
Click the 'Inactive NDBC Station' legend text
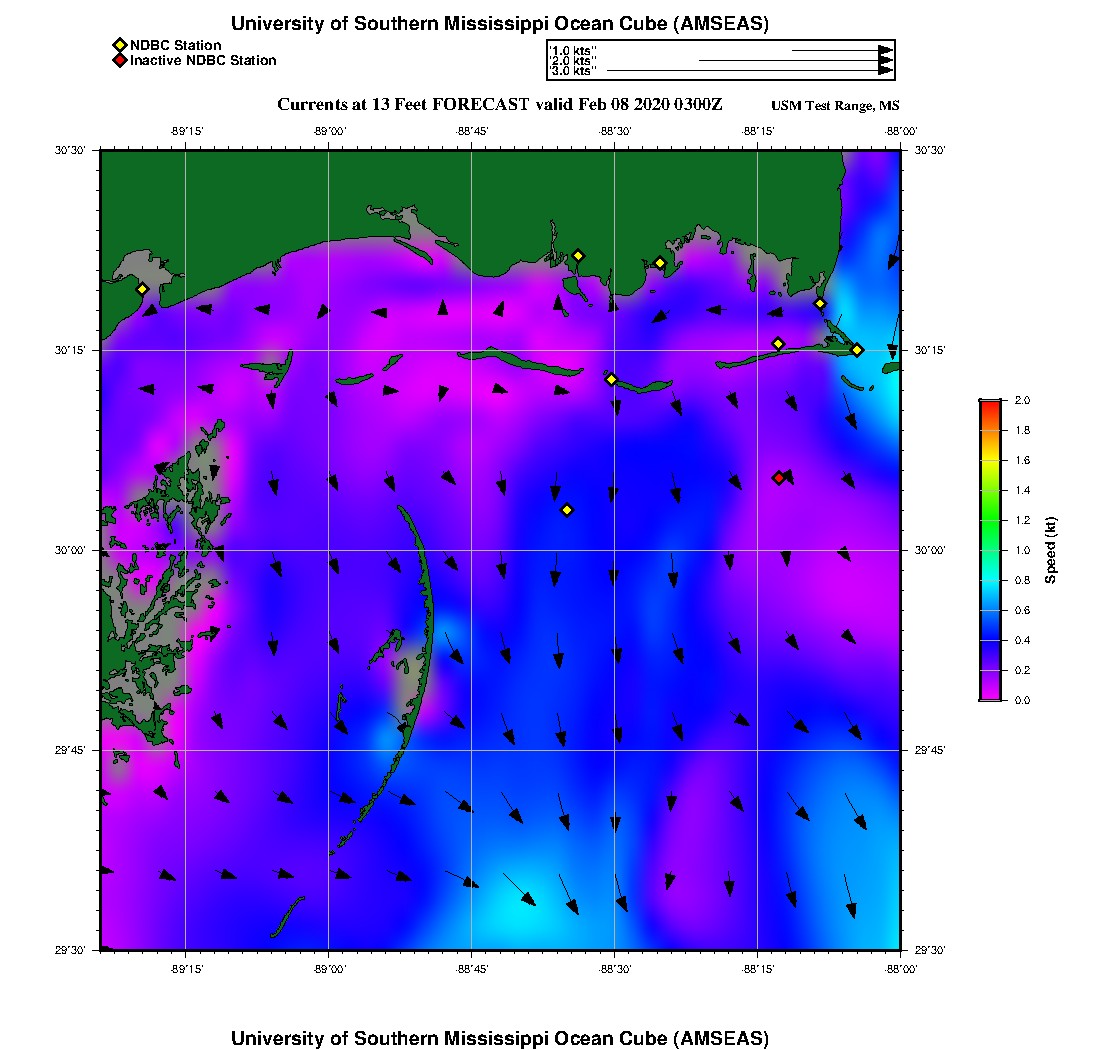click(x=203, y=61)
